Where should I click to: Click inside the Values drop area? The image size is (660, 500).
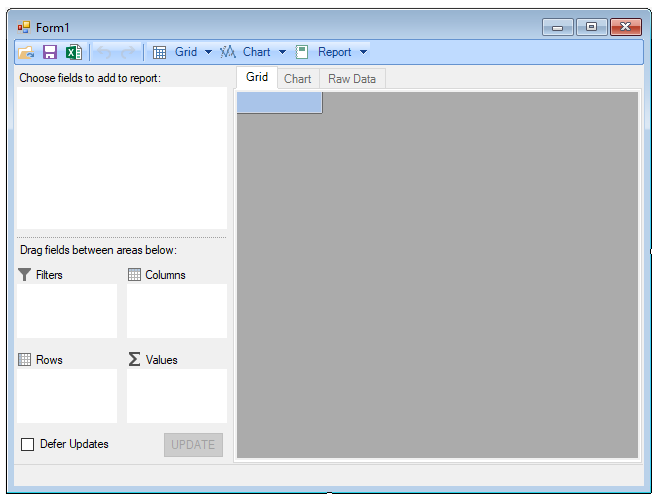(x=176, y=395)
